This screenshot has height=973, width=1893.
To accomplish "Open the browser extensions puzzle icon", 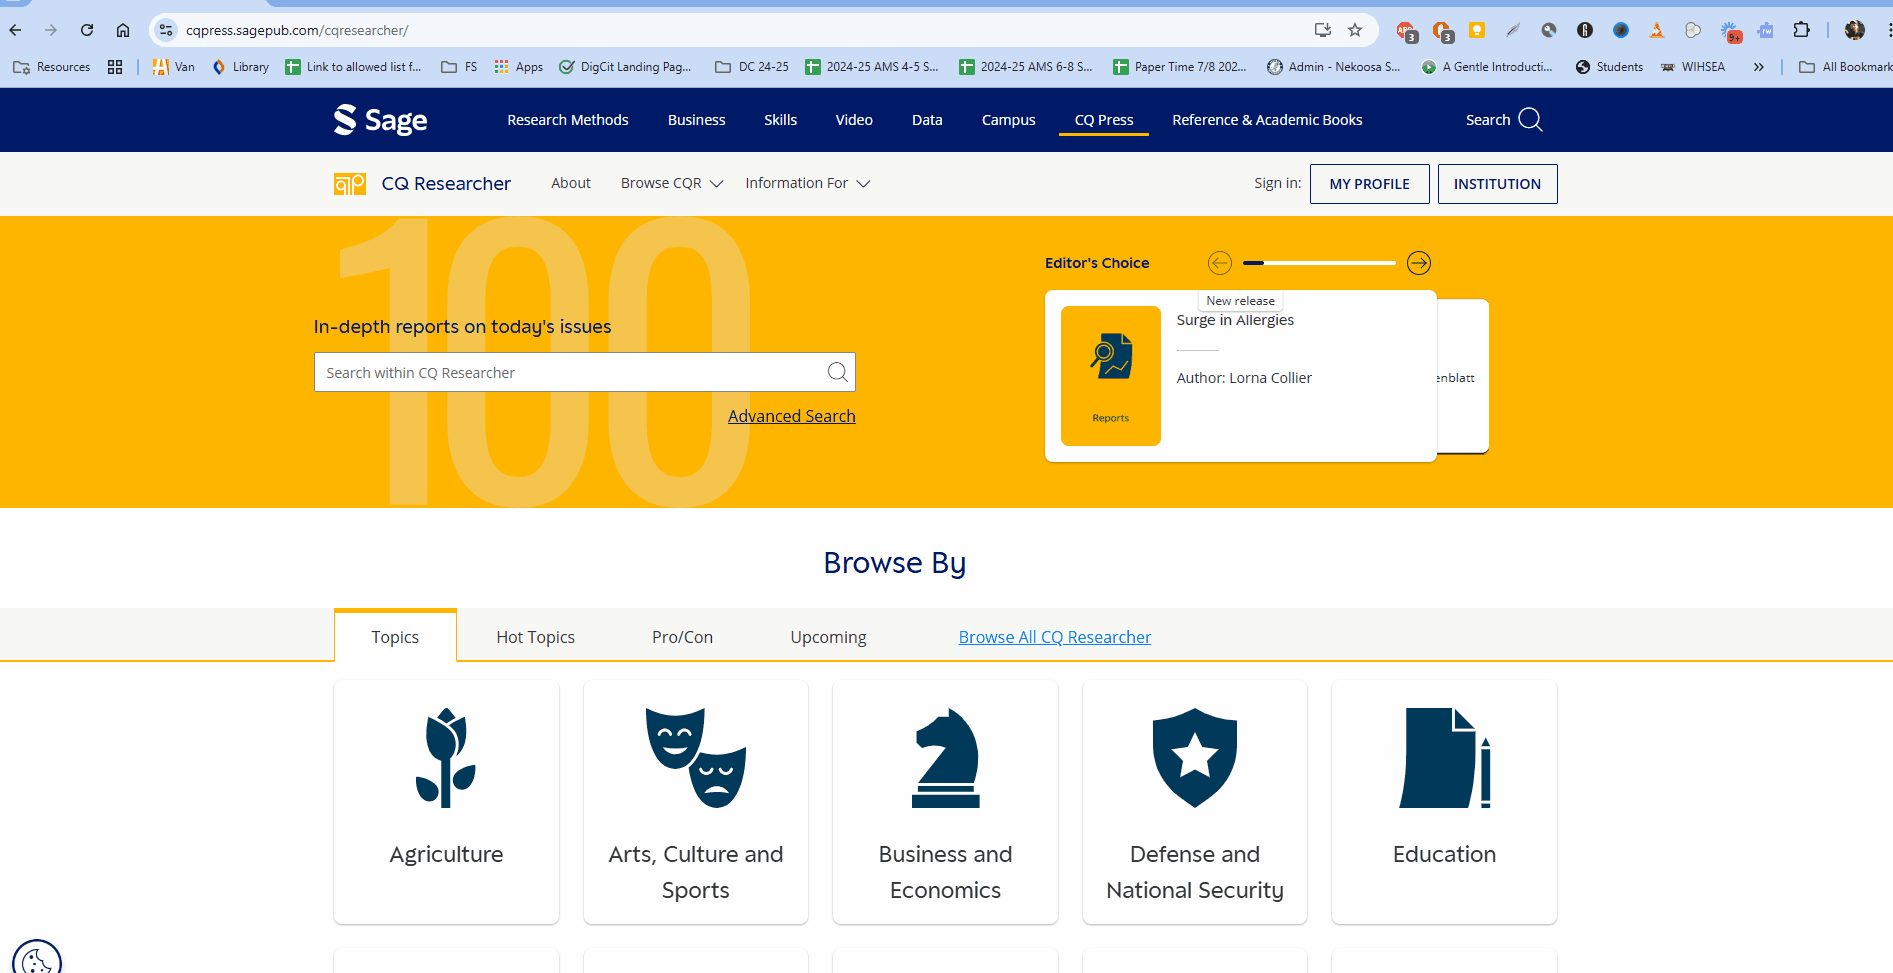I will click(1801, 30).
